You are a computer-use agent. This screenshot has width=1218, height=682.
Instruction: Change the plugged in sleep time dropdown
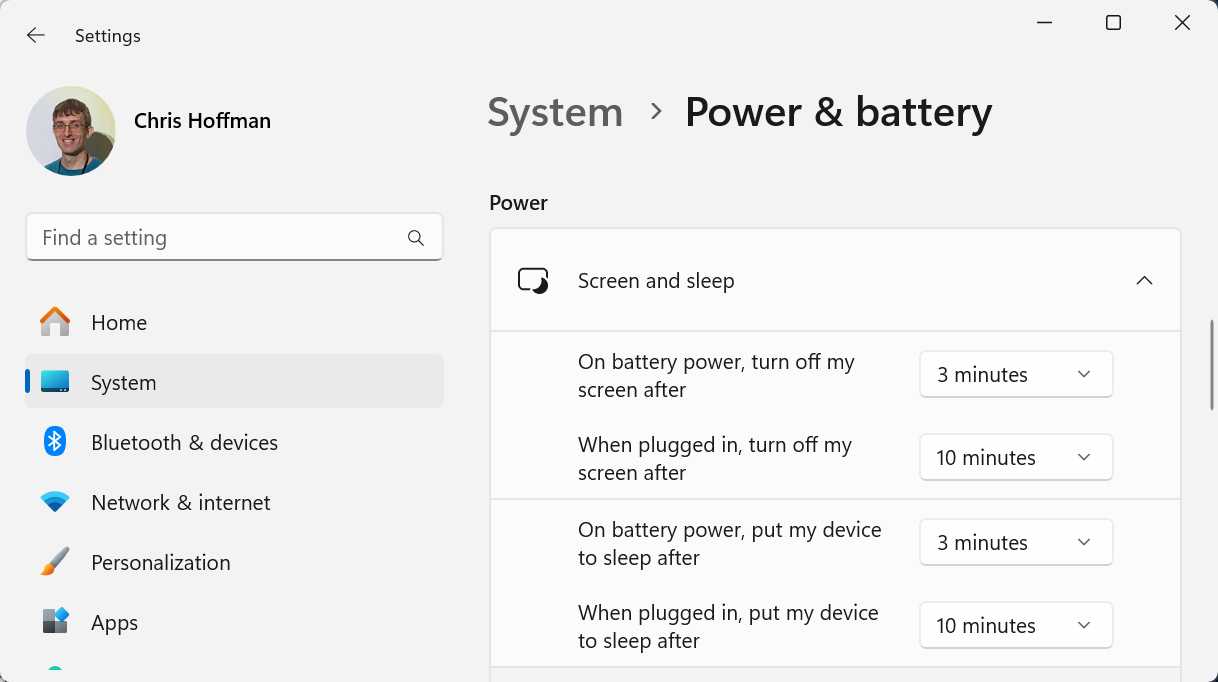click(1015, 625)
